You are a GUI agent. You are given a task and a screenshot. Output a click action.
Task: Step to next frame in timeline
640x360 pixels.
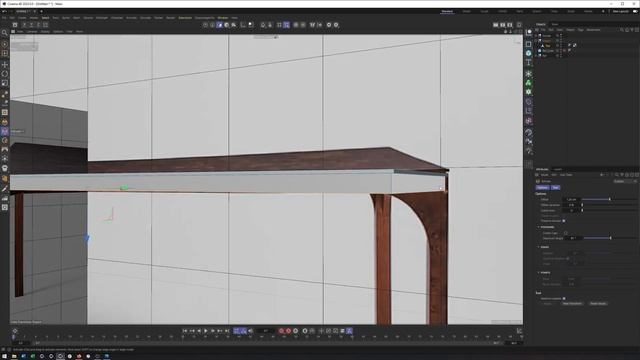213,331
